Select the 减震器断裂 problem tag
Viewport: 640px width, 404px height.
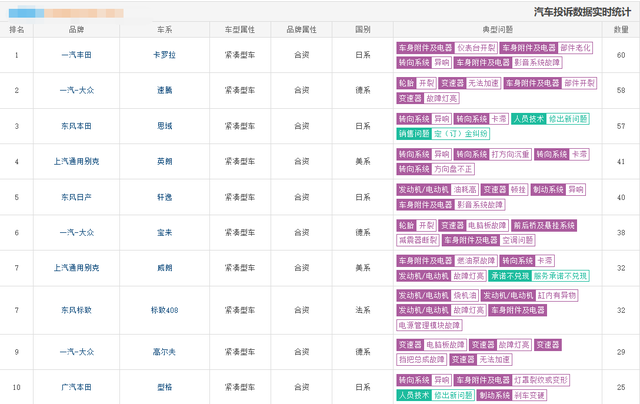418,240
